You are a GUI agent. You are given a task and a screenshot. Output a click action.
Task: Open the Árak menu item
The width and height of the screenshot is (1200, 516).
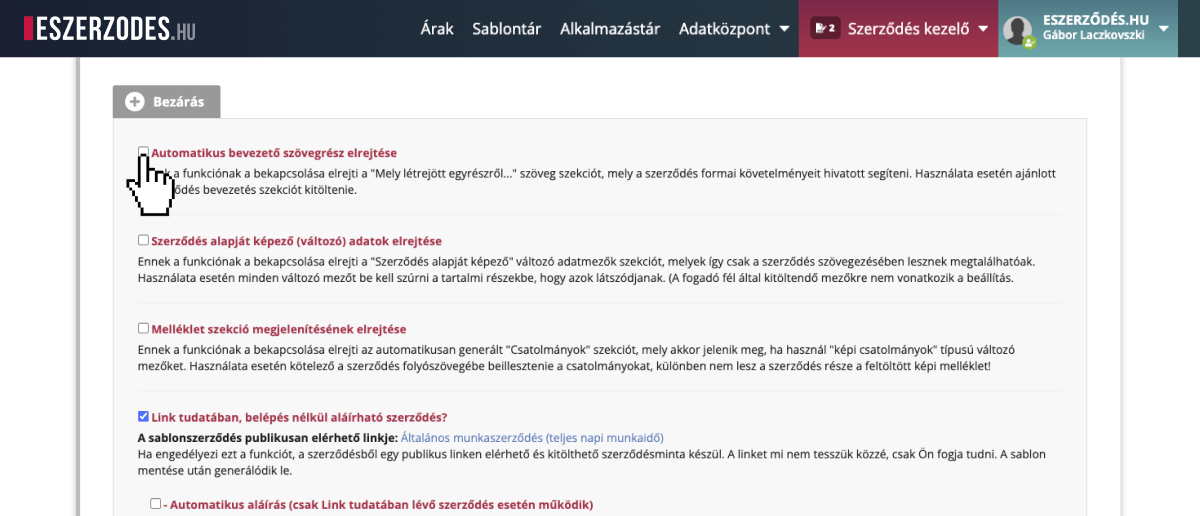point(437,29)
